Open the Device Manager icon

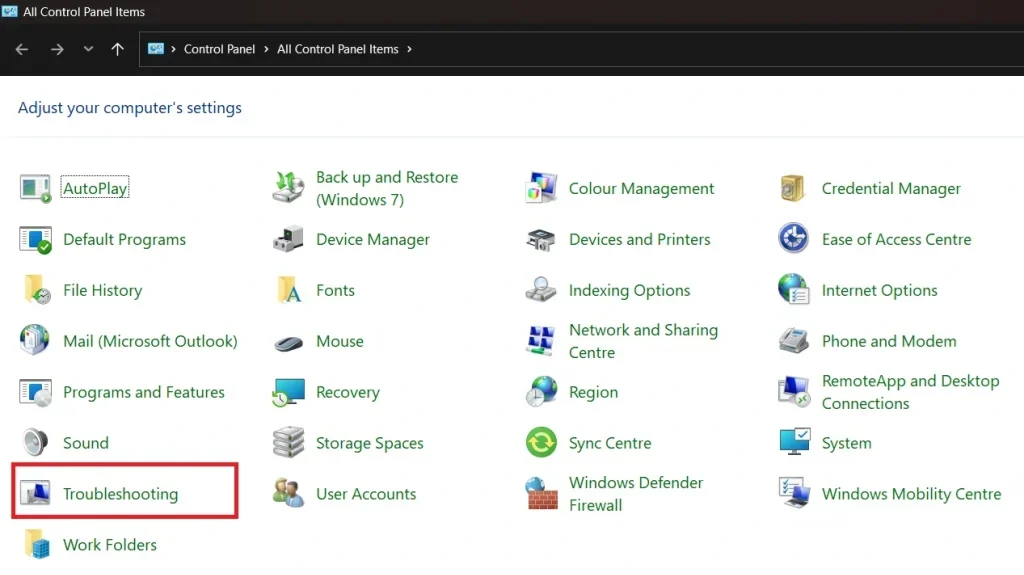(x=289, y=240)
